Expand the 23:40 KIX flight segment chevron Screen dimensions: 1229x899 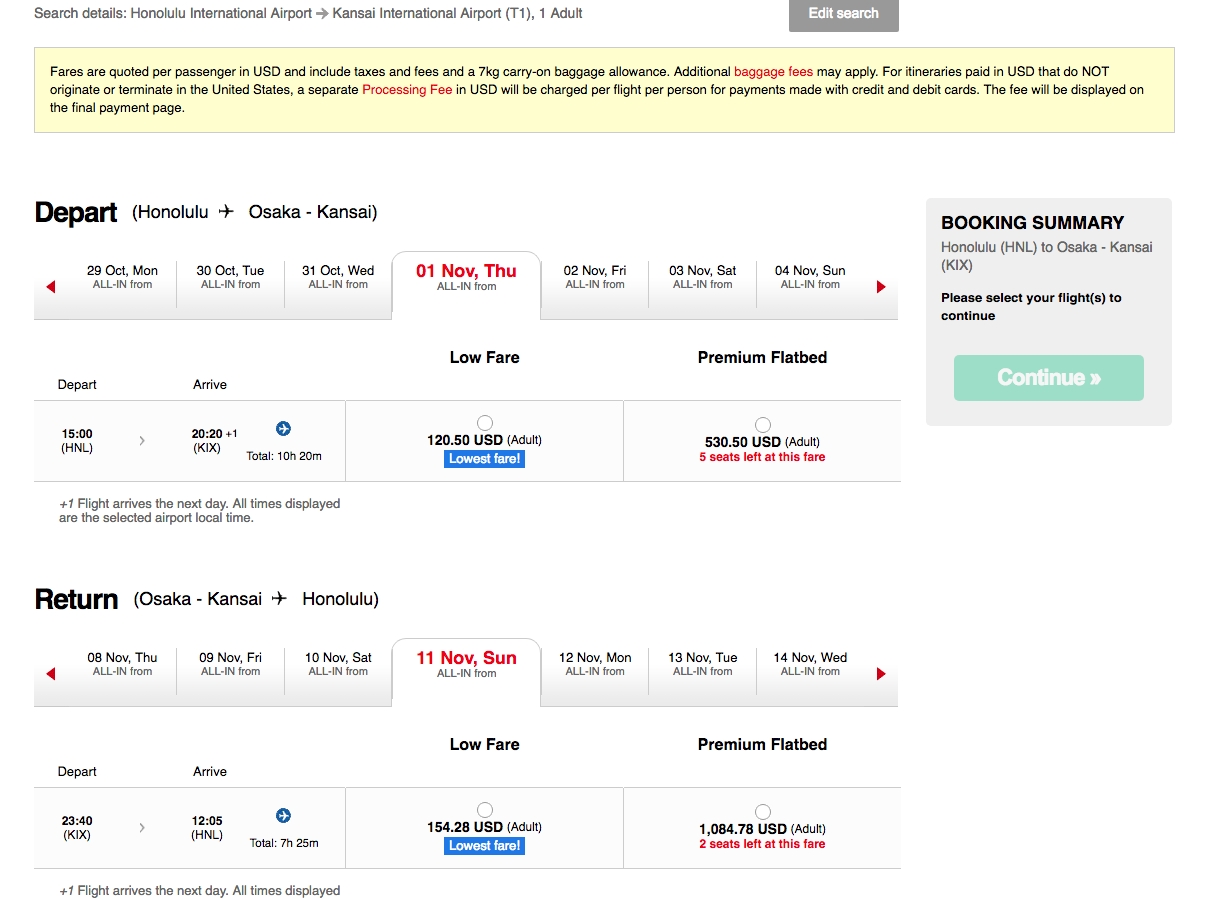pyautogui.click(x=141, y=828)
